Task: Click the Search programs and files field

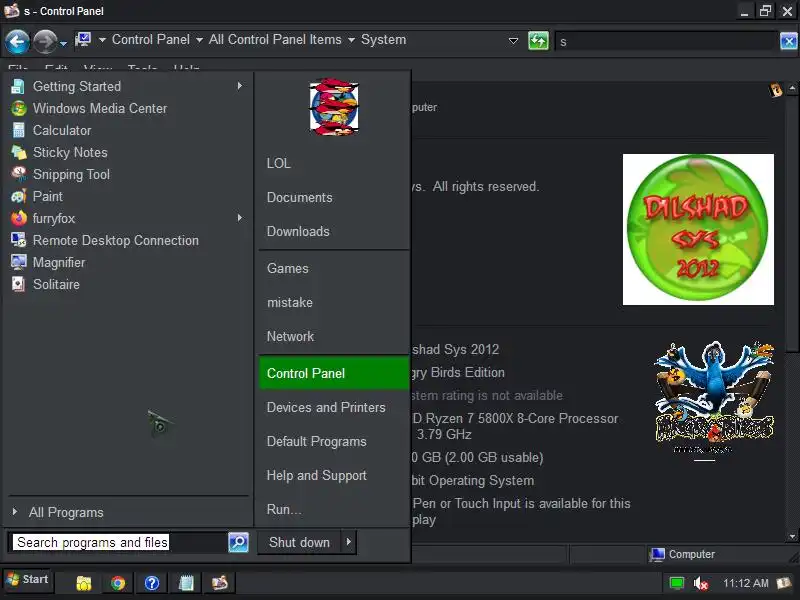Action: pos(118,542)
